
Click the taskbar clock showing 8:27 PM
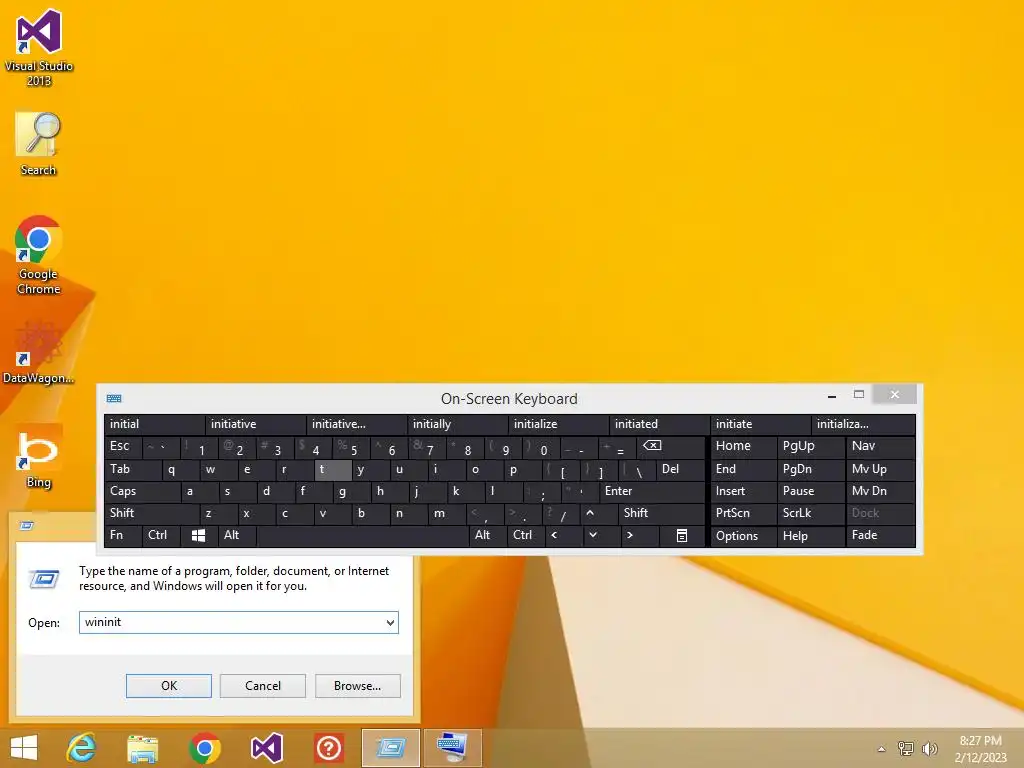point(980,748)
